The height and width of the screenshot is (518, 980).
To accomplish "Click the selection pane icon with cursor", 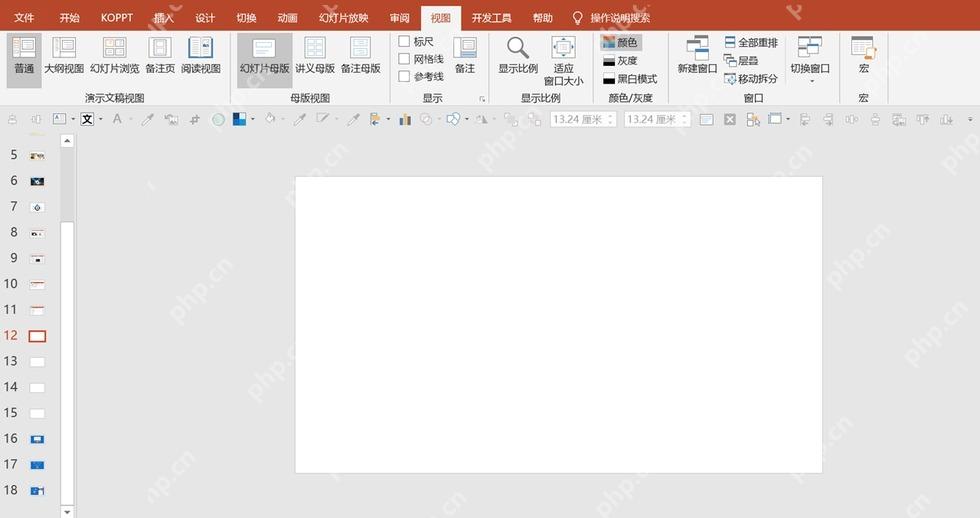I will click(753, 119).
